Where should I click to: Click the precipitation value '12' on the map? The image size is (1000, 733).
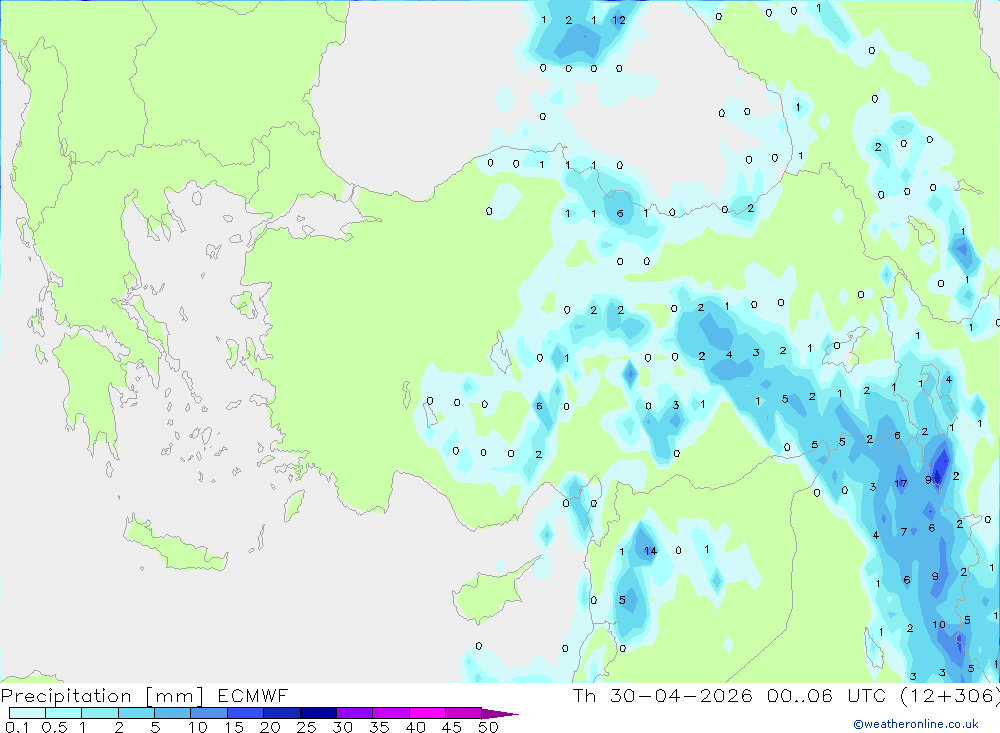pos(619,20)
